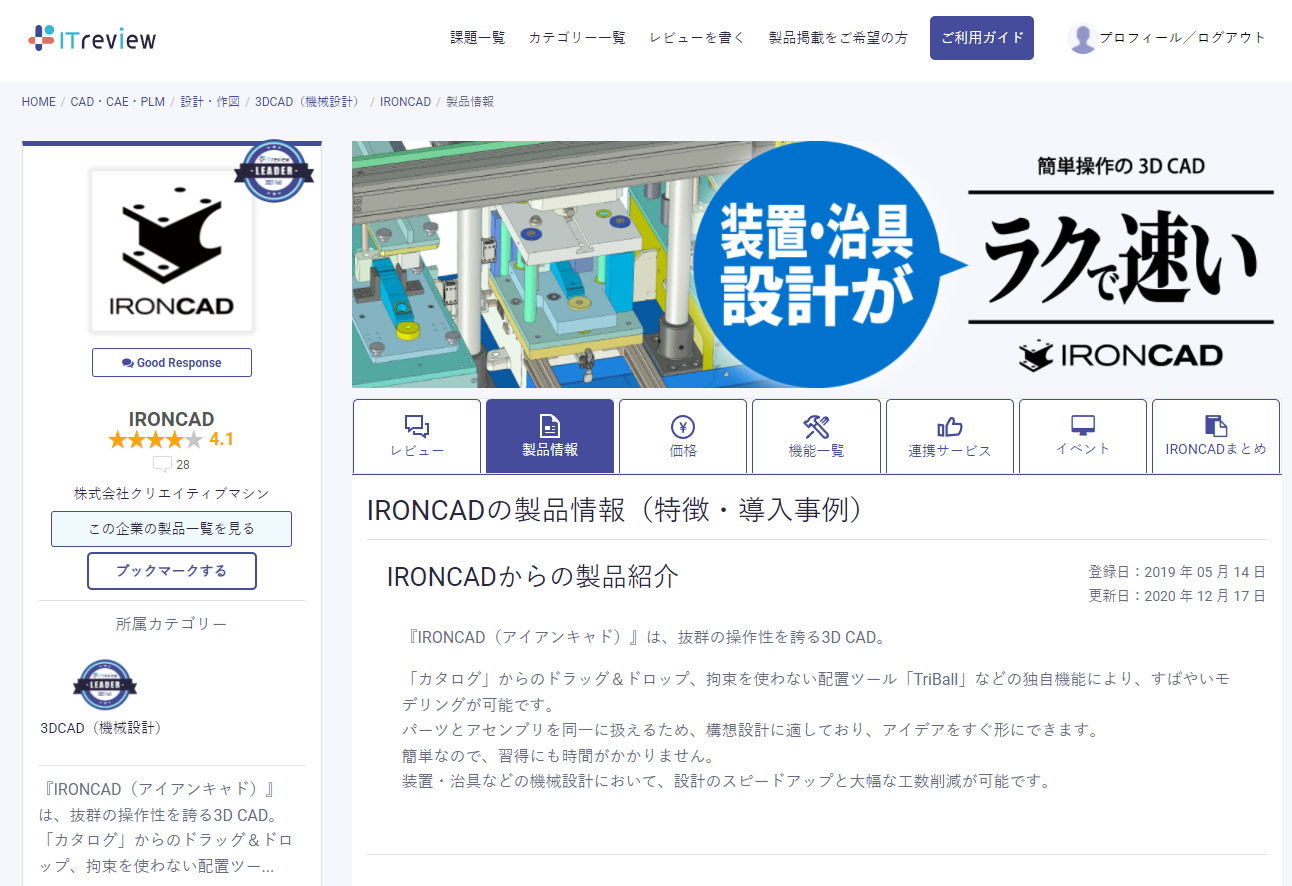This screenshot has height=886, width=1292.
Task: Click the monitor icon on the イベント tab
Action: (x=1083, y=425)
